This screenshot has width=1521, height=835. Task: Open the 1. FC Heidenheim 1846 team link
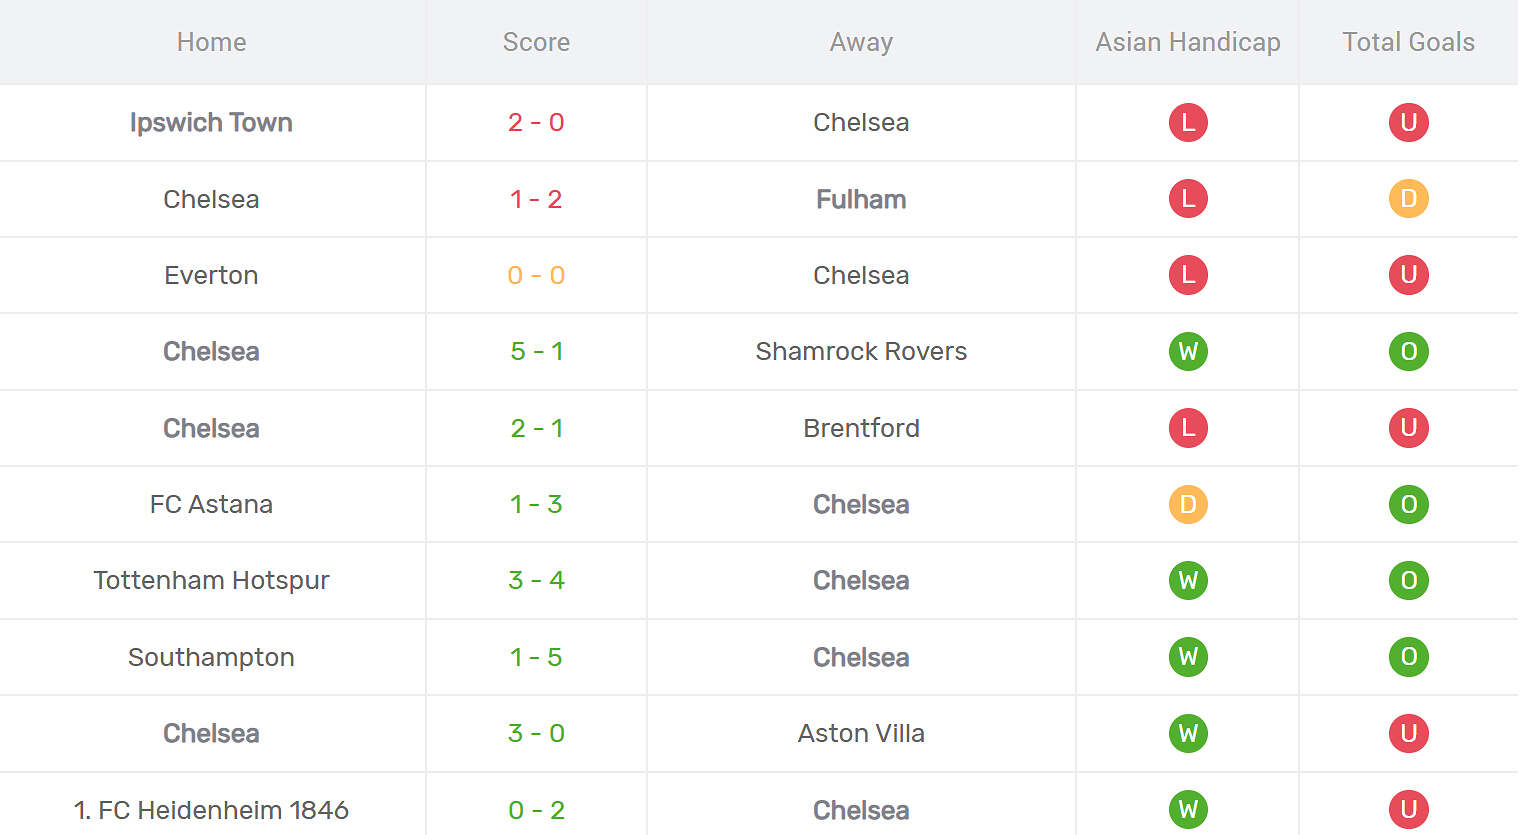pyautogui.click(x=211, y=810)
